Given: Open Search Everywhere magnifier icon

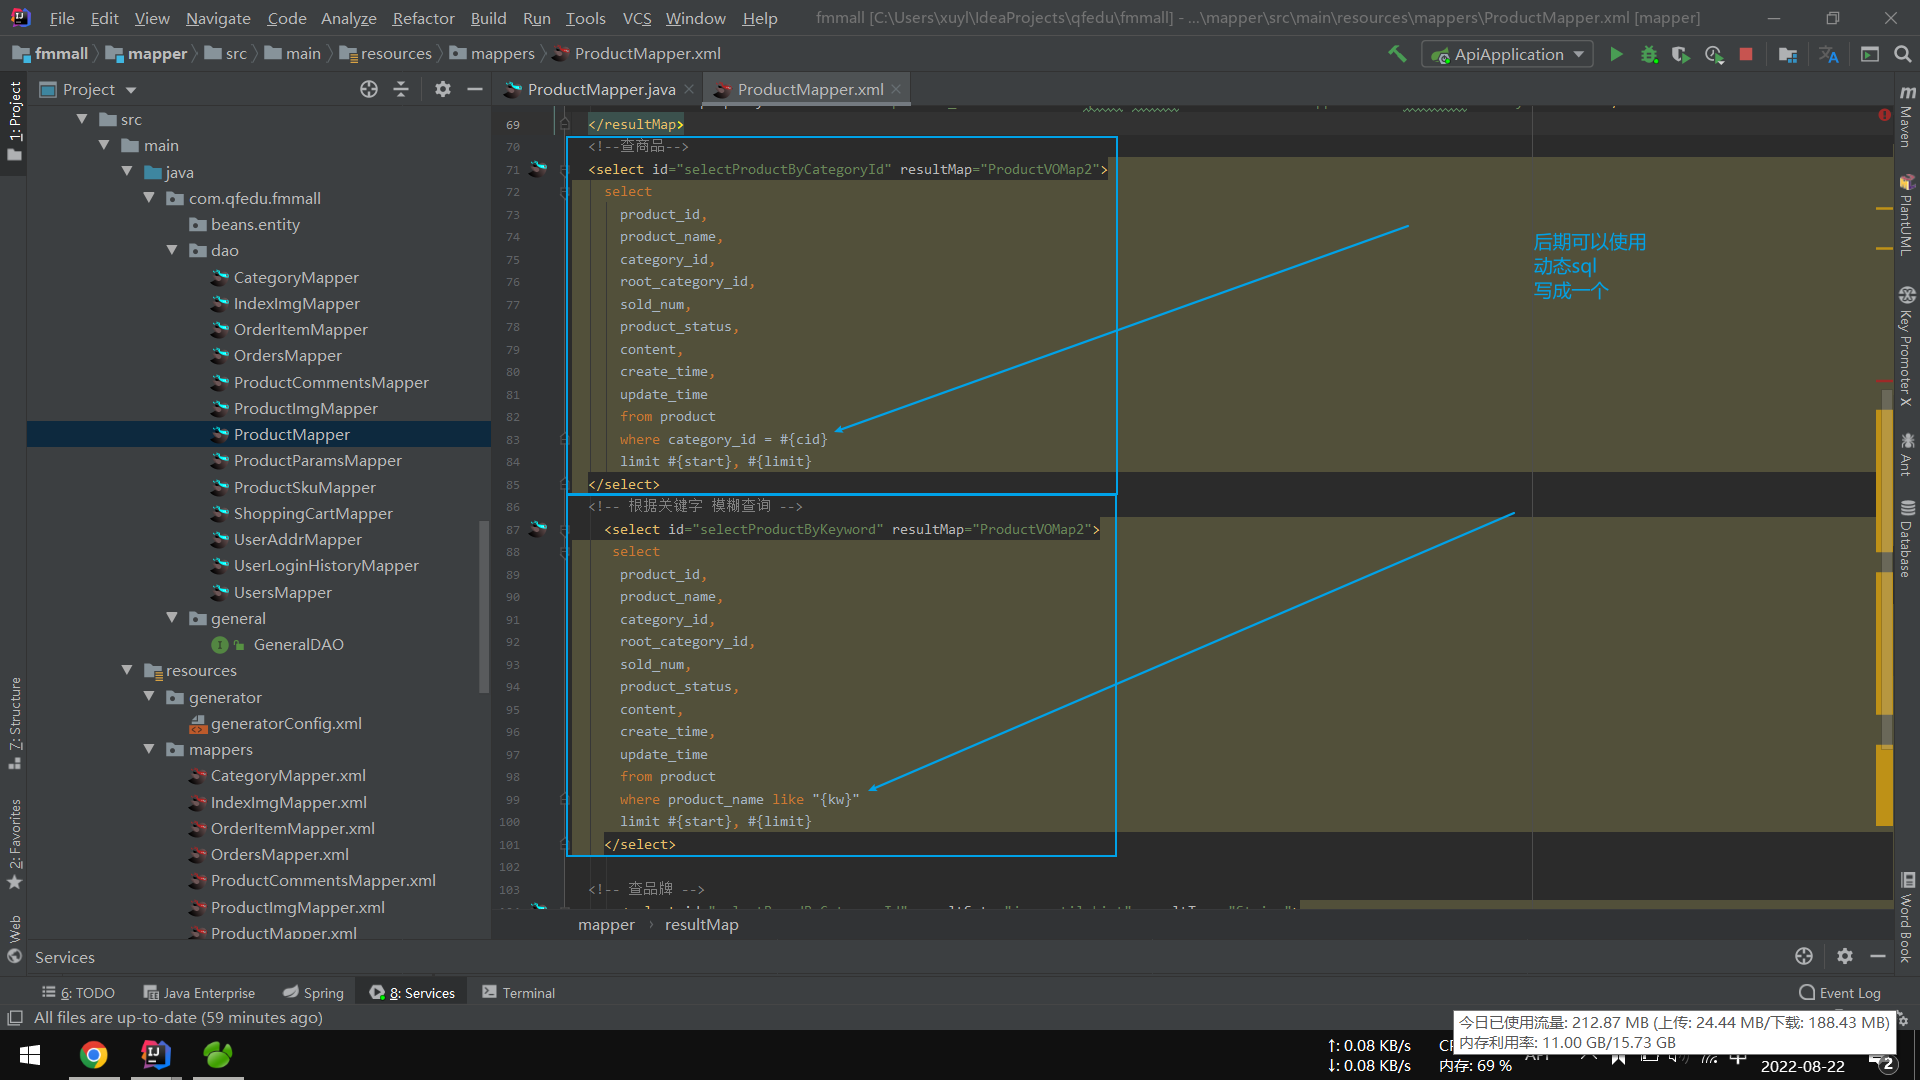Looking at the screenshot, I should pyautogui.click(x=1902, y=54).
